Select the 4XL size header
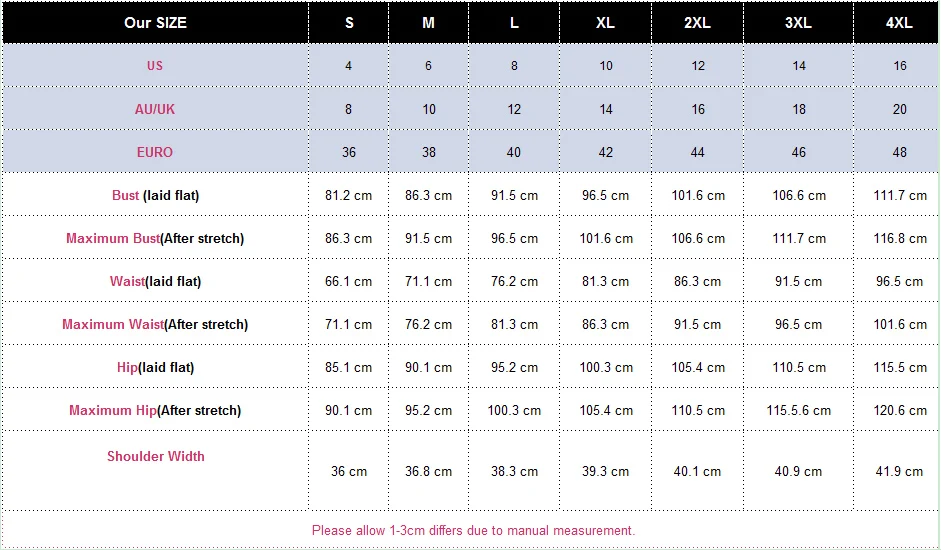The height and width of the screenshot is (550, 941). tap(898, 23)
